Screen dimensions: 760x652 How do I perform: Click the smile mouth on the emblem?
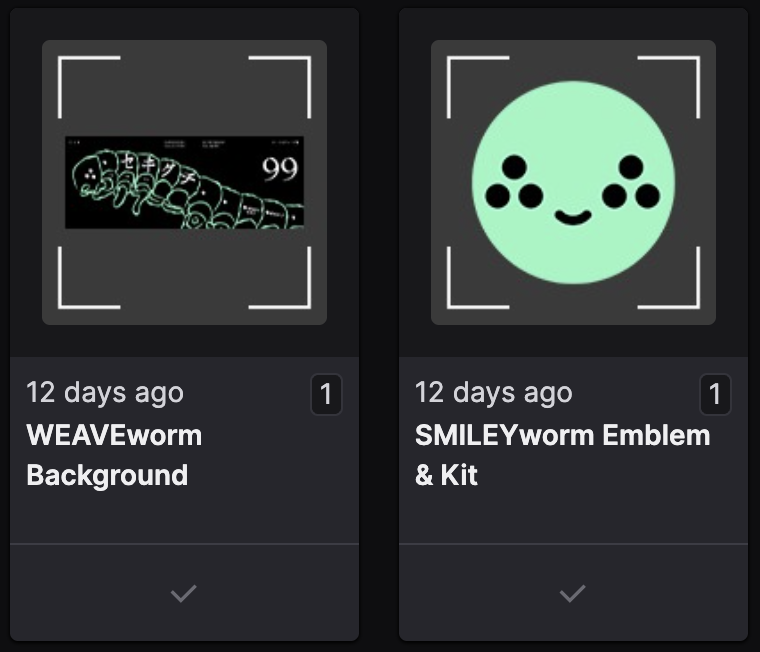click(x=573, y=218)
